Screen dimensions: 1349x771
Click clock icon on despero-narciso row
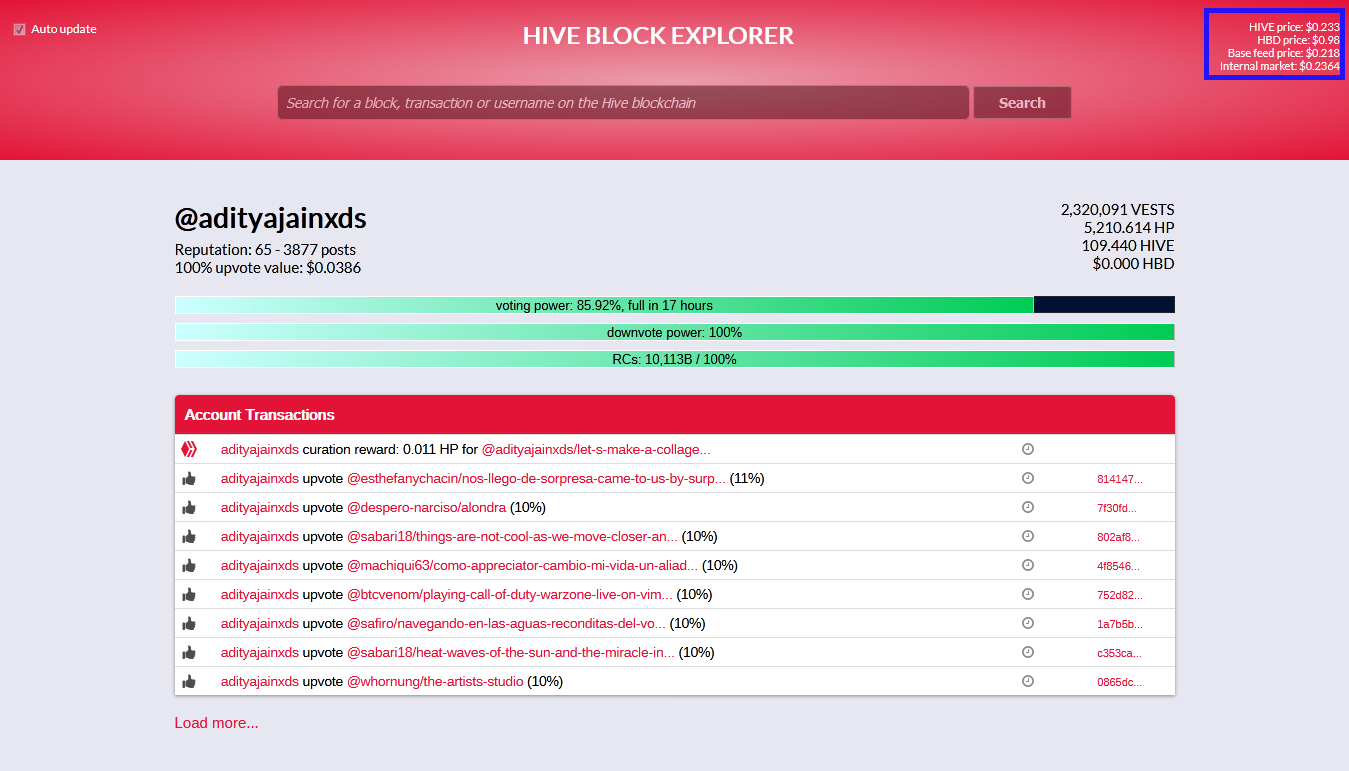point(1028,507)
